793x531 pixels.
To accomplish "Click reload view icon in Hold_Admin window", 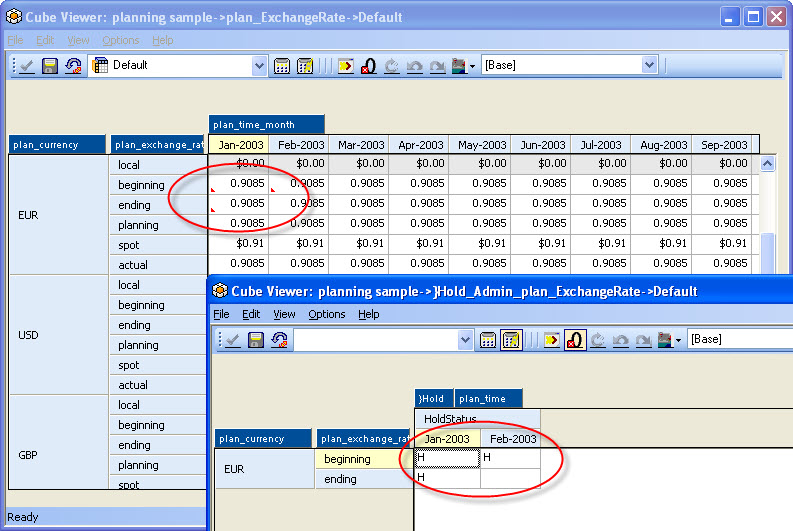I will click(x=279, y=340).
